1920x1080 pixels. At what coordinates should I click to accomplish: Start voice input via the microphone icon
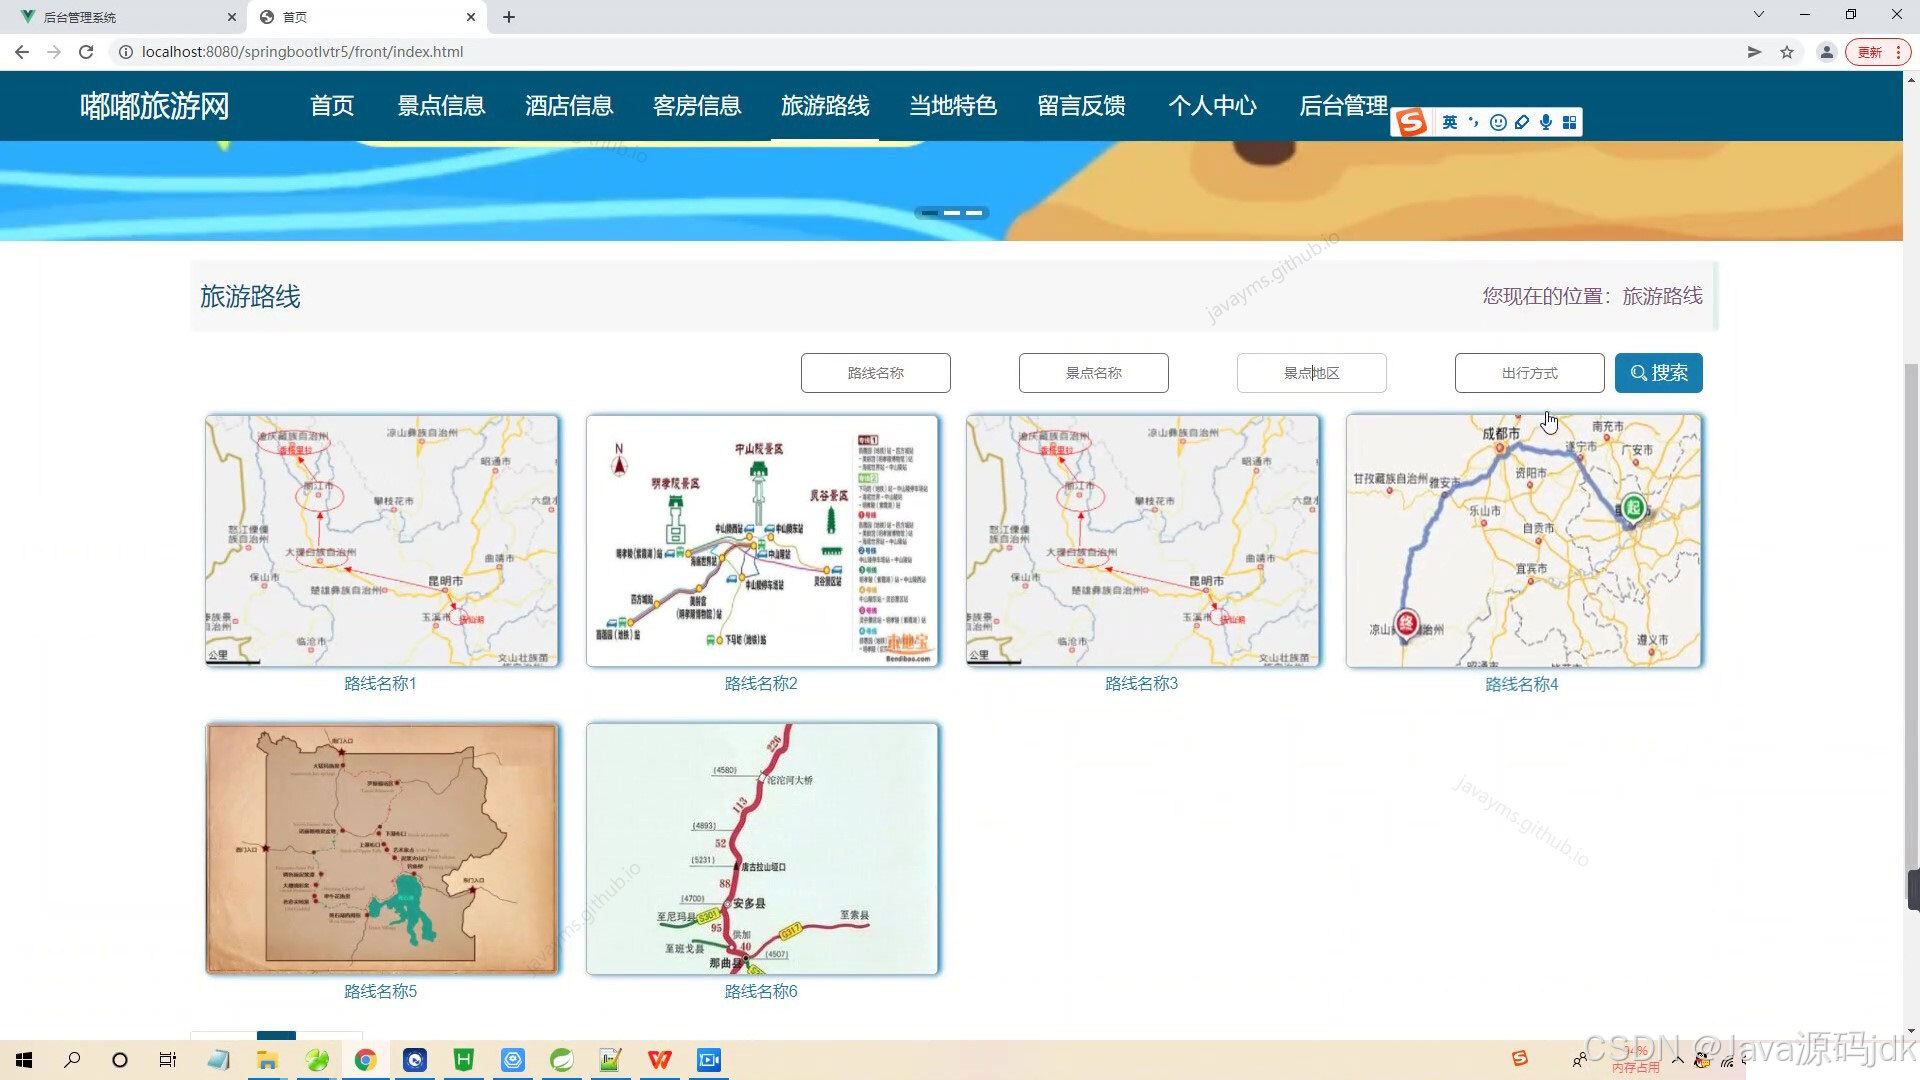(1546, 122)
